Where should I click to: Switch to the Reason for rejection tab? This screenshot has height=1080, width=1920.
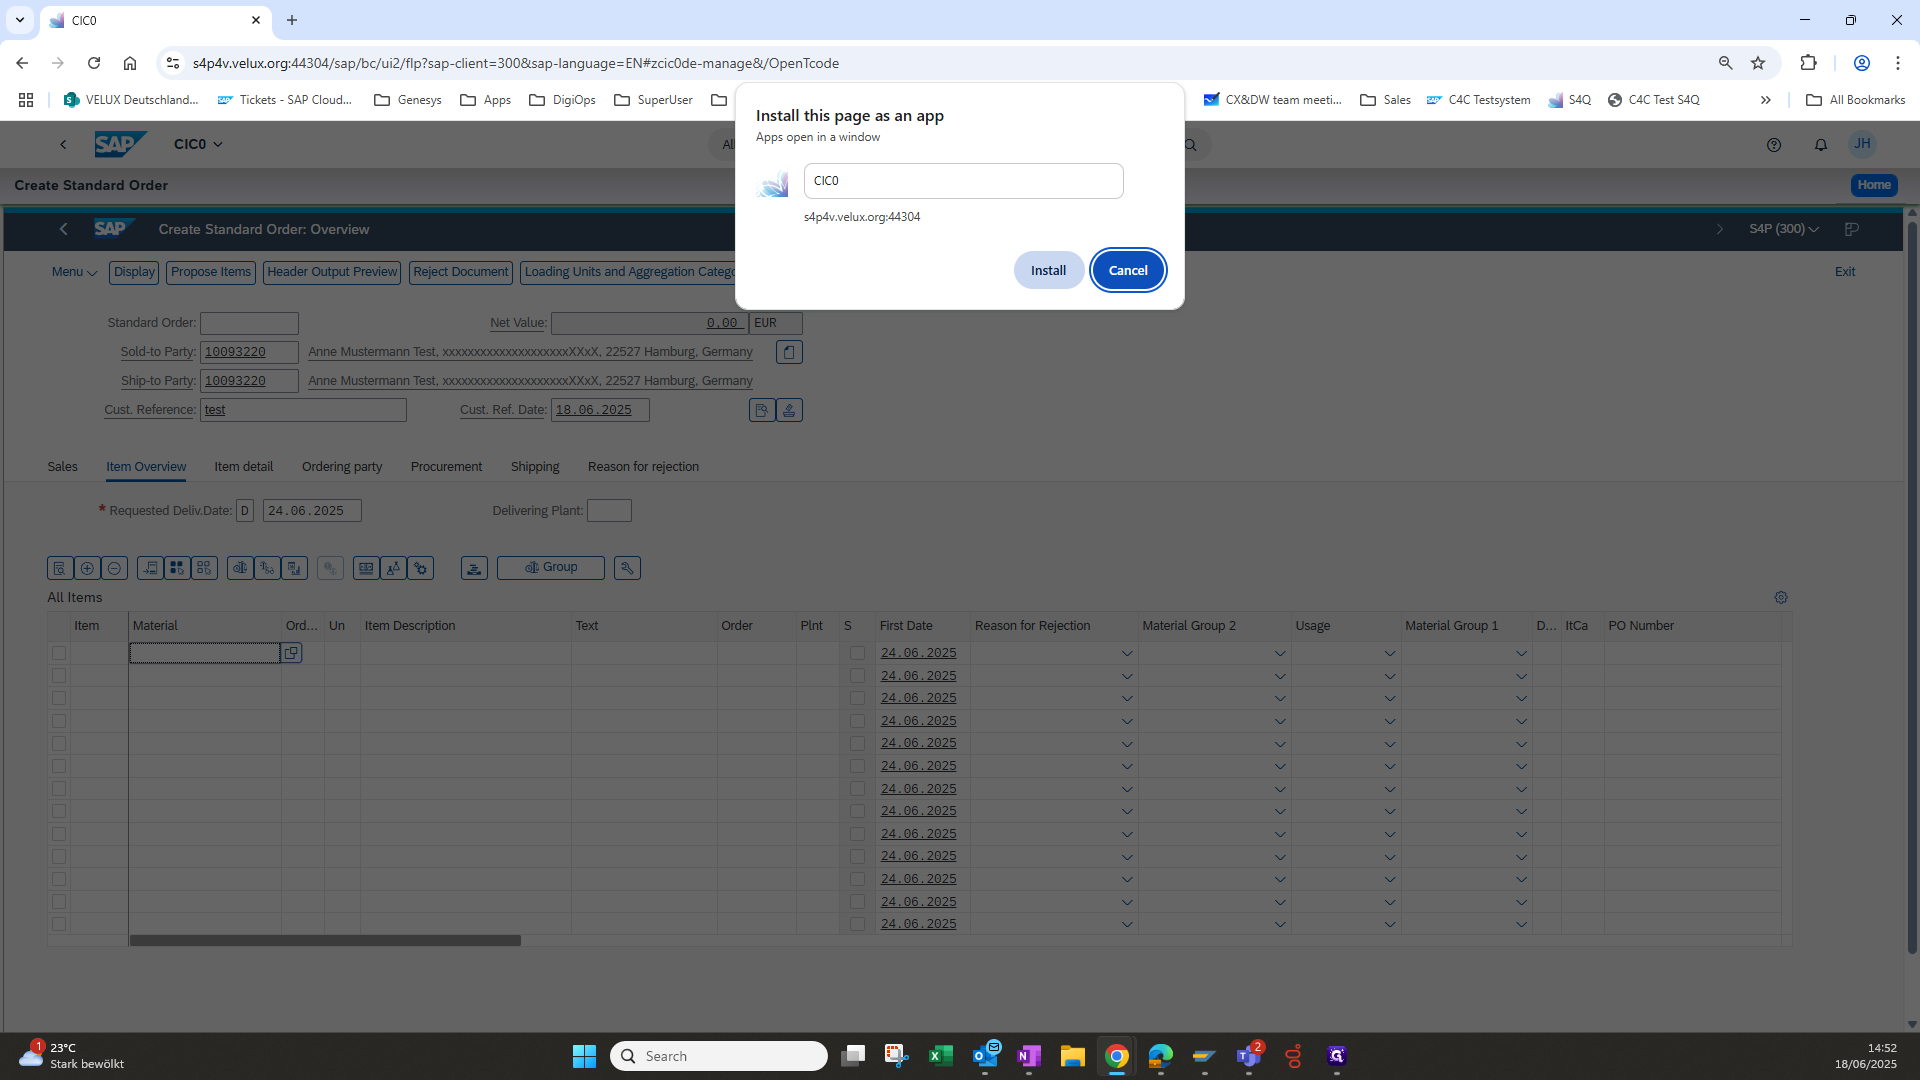pyautogui.click(x=643, y=467)
